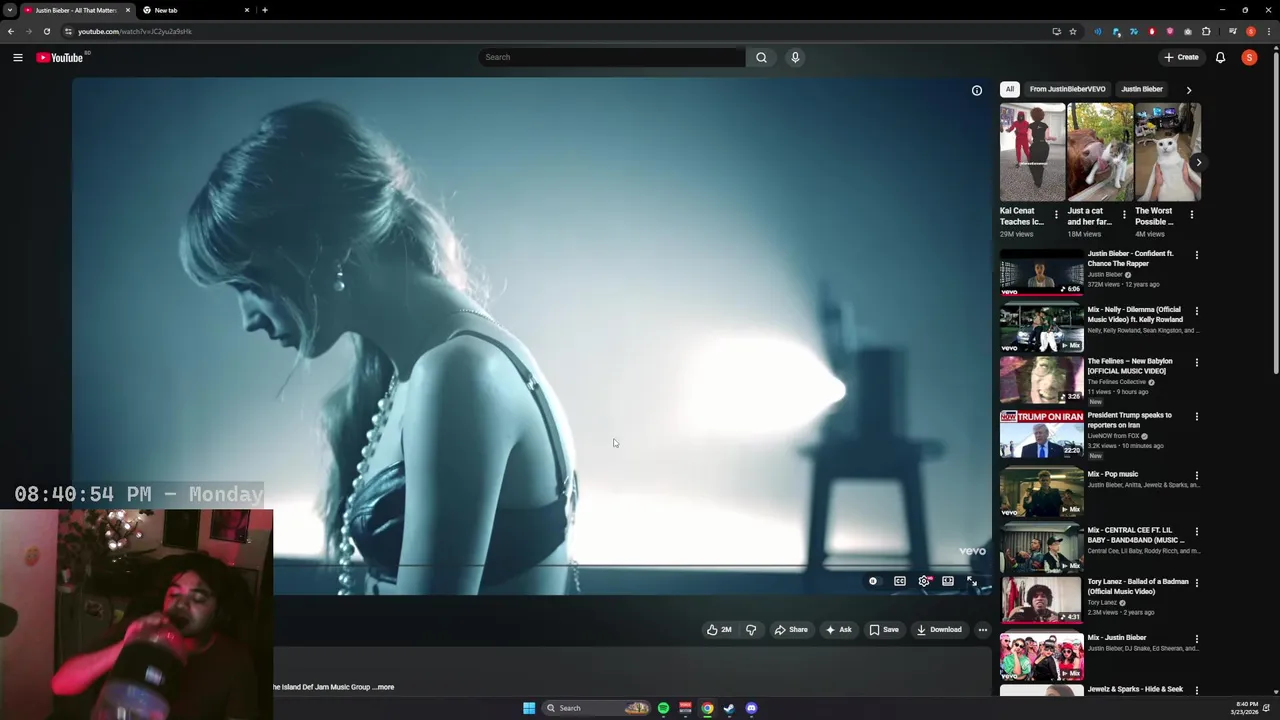Image resolution: width=1280 pixels, height=720 pixels.
Task: Open the YouTube account avatar menu
Action: point(1249,58)
